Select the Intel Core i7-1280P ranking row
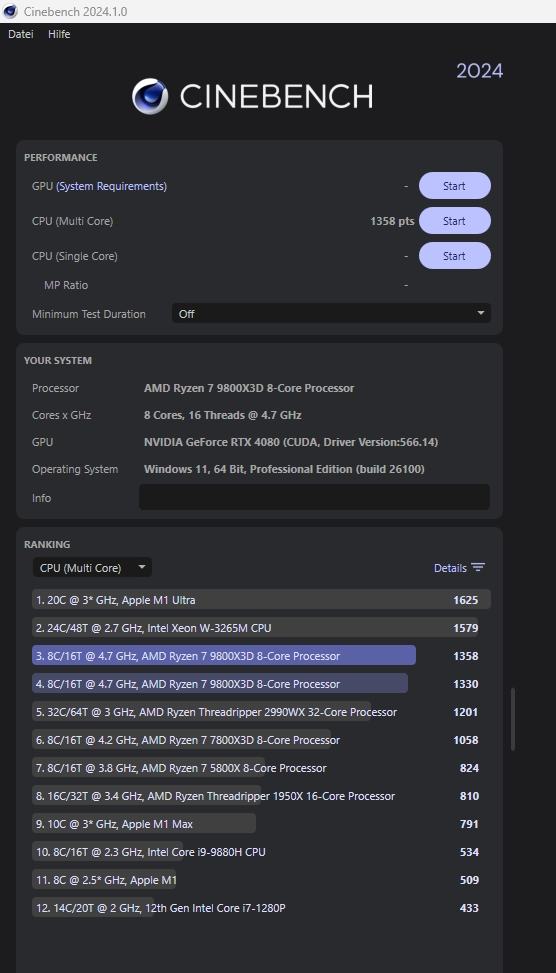The image size is (556, 973). [261, 908]
